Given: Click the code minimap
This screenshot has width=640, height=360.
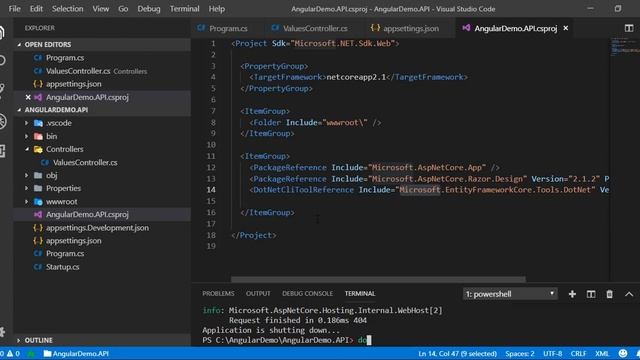Looking at the screenshot, I should click(625, 47).
